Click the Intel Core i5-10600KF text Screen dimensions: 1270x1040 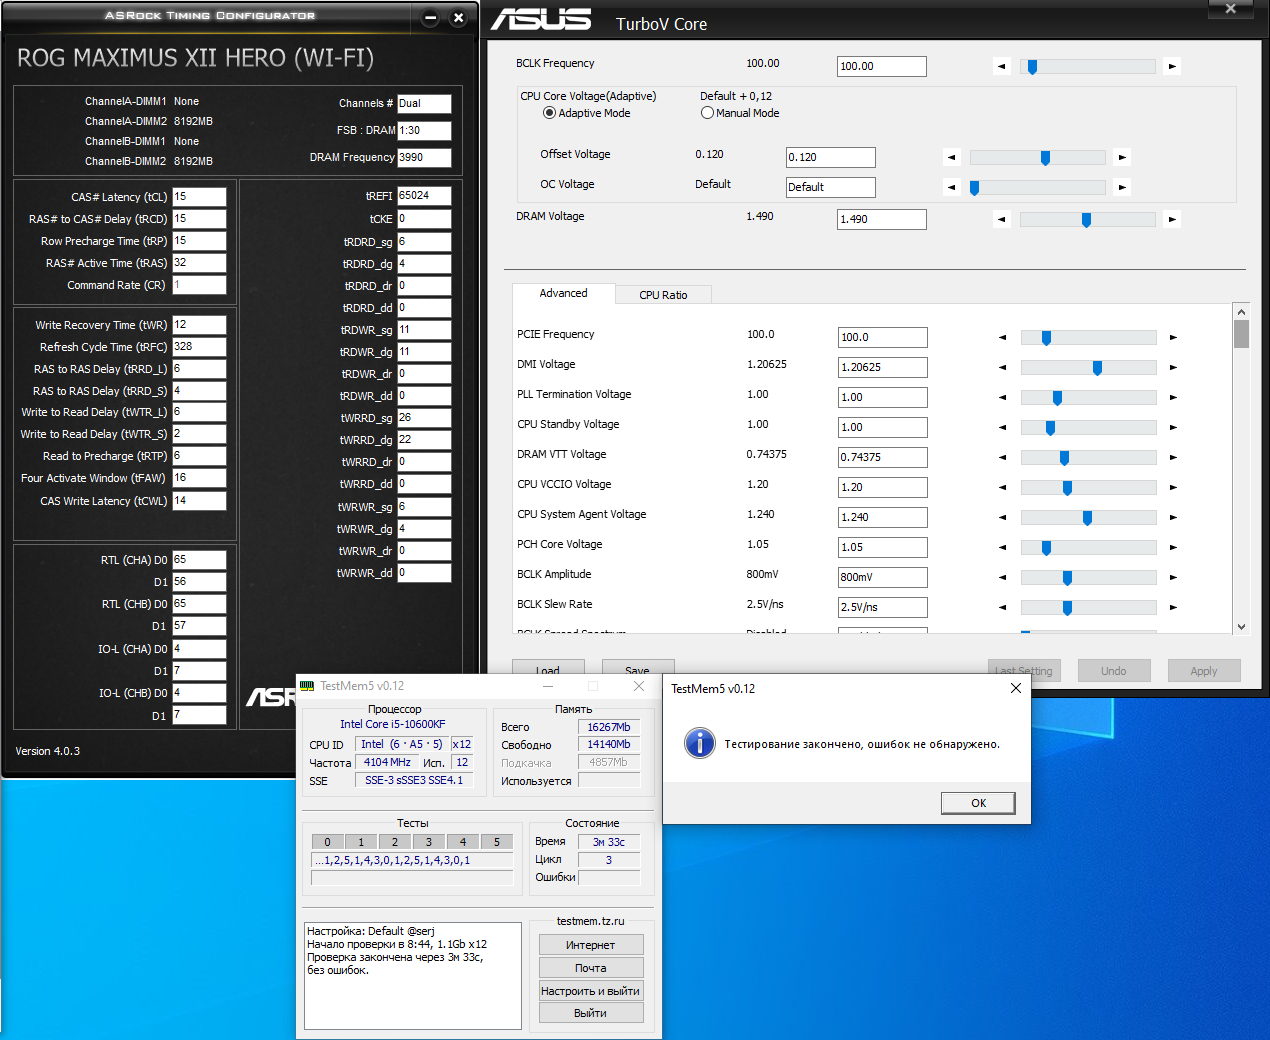pyautogui.click(x=393, y=724)
